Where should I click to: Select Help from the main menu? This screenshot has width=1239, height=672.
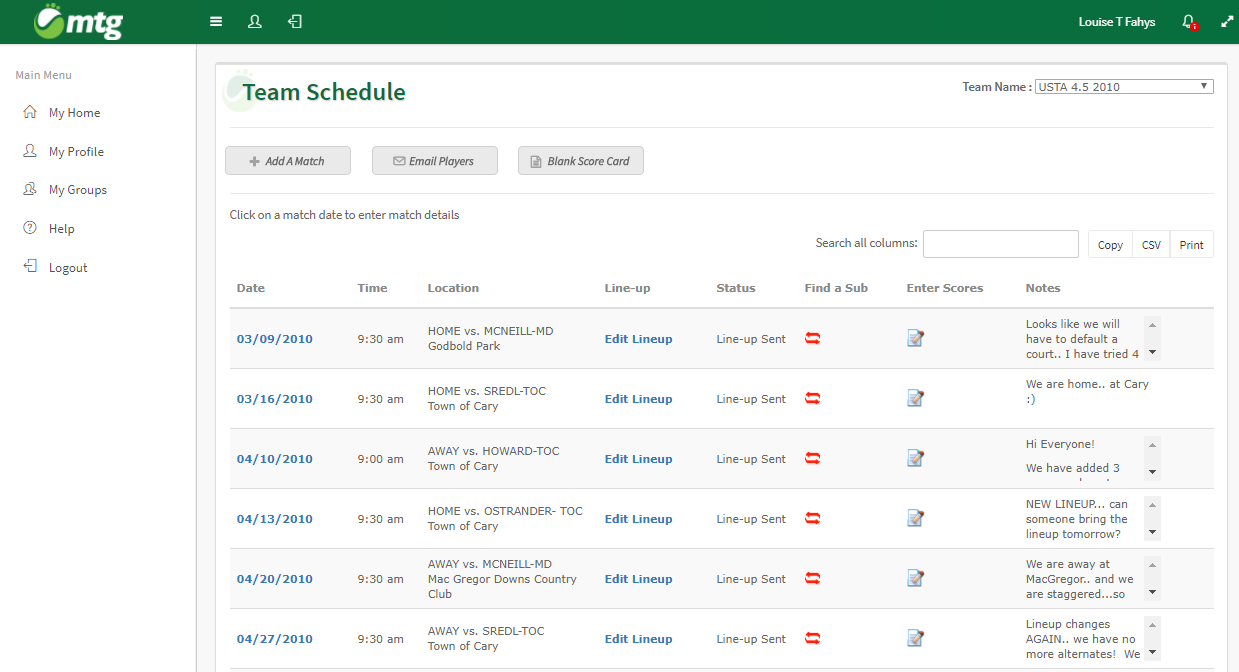(61, 229)
